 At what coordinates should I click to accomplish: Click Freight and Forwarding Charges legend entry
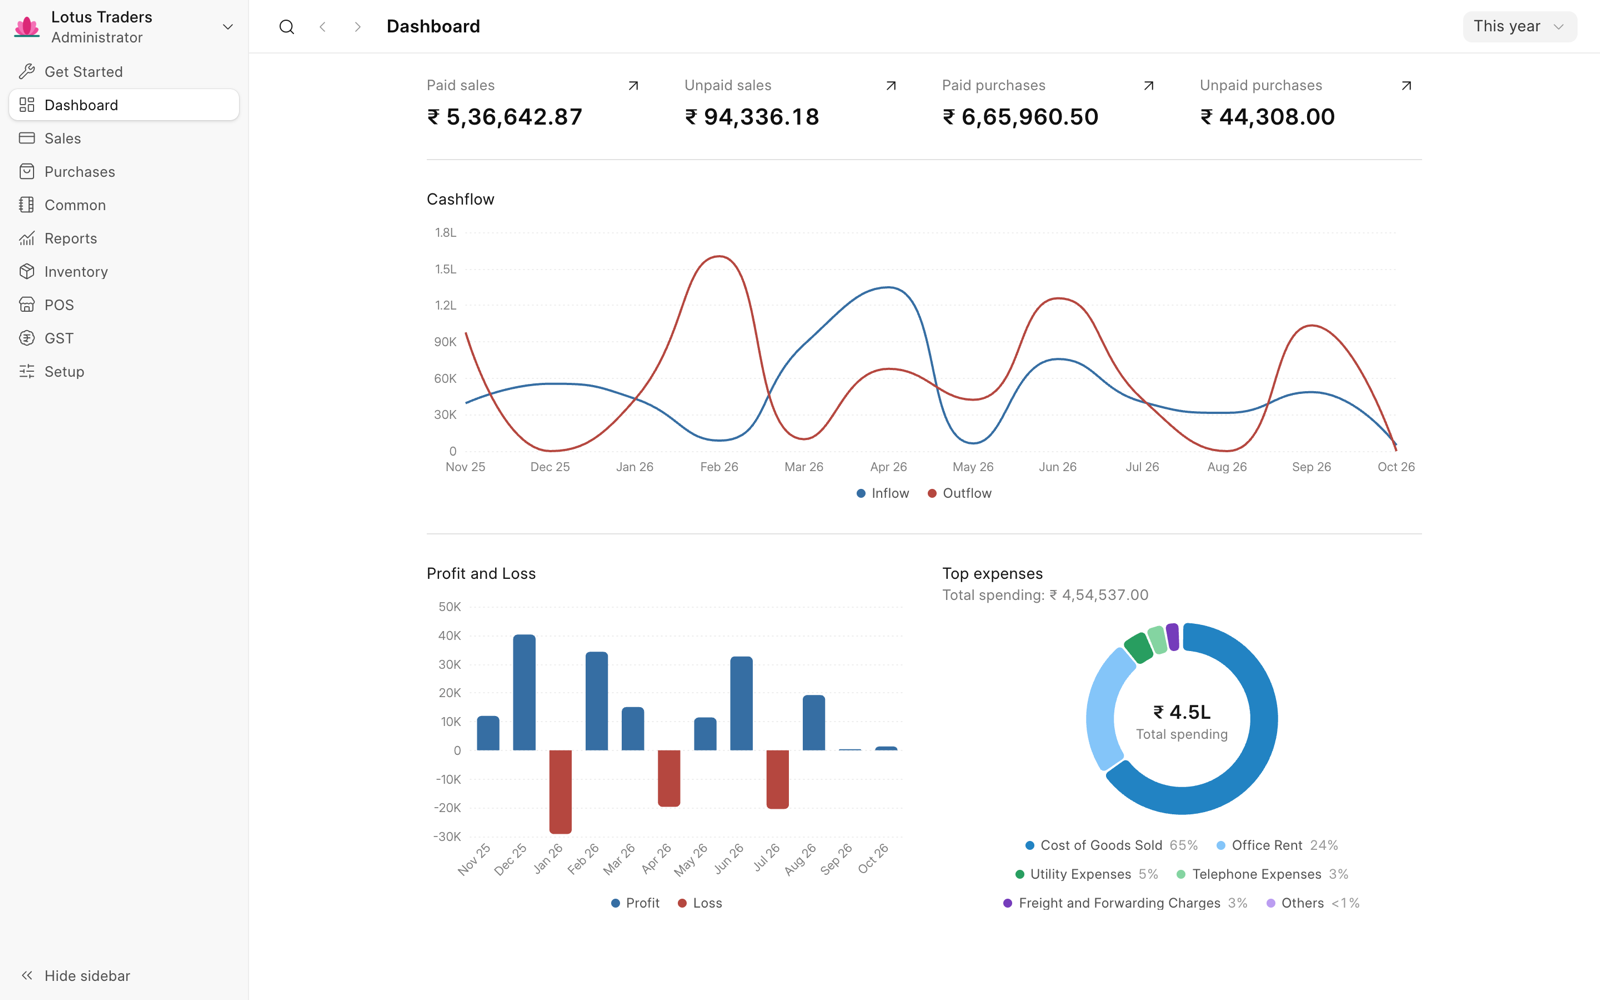click(x=1125, y=903)
